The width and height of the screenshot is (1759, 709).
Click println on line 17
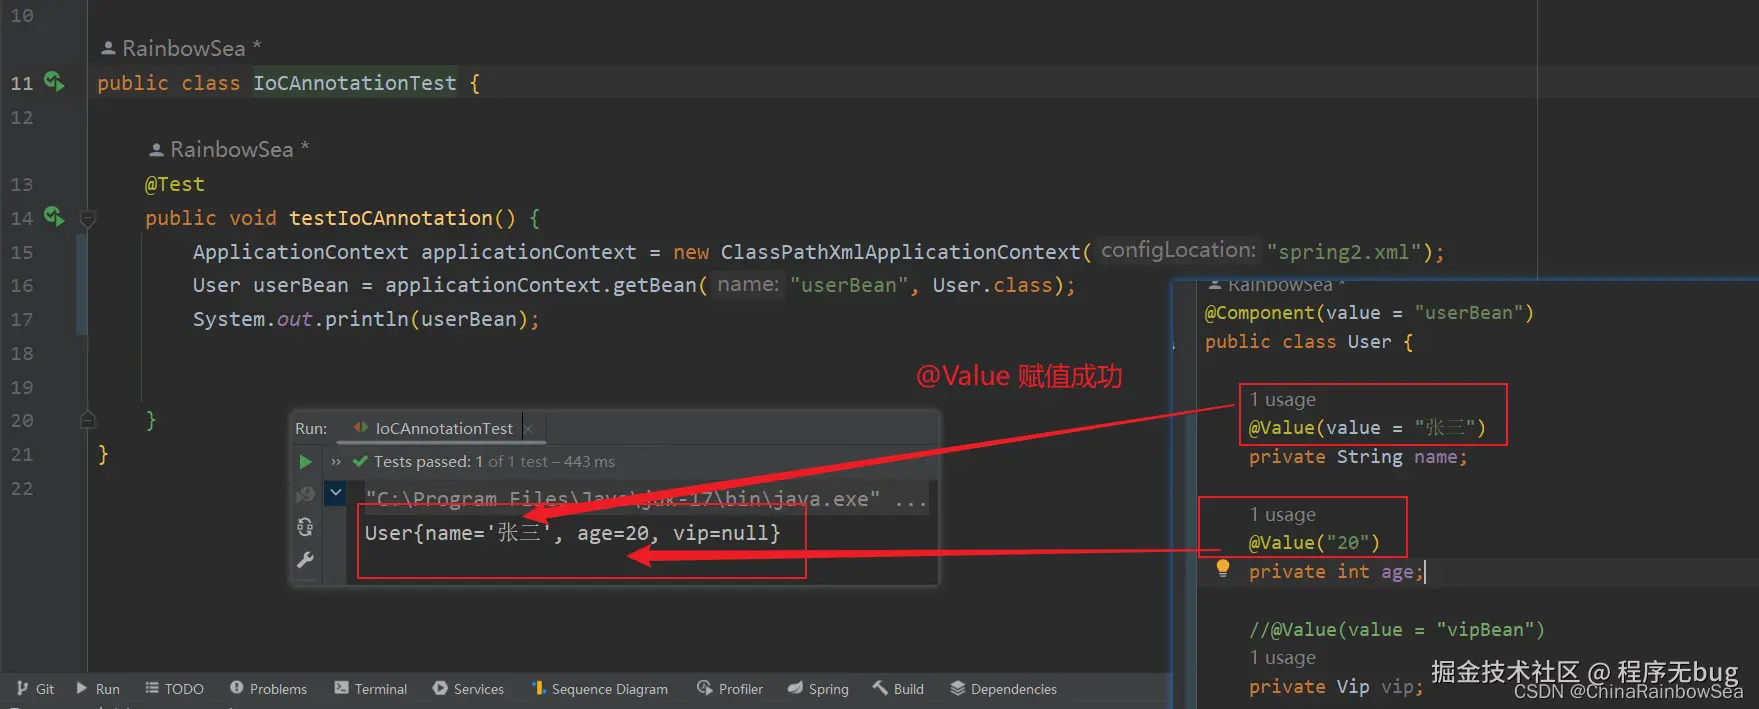click(x=366, y=319)
